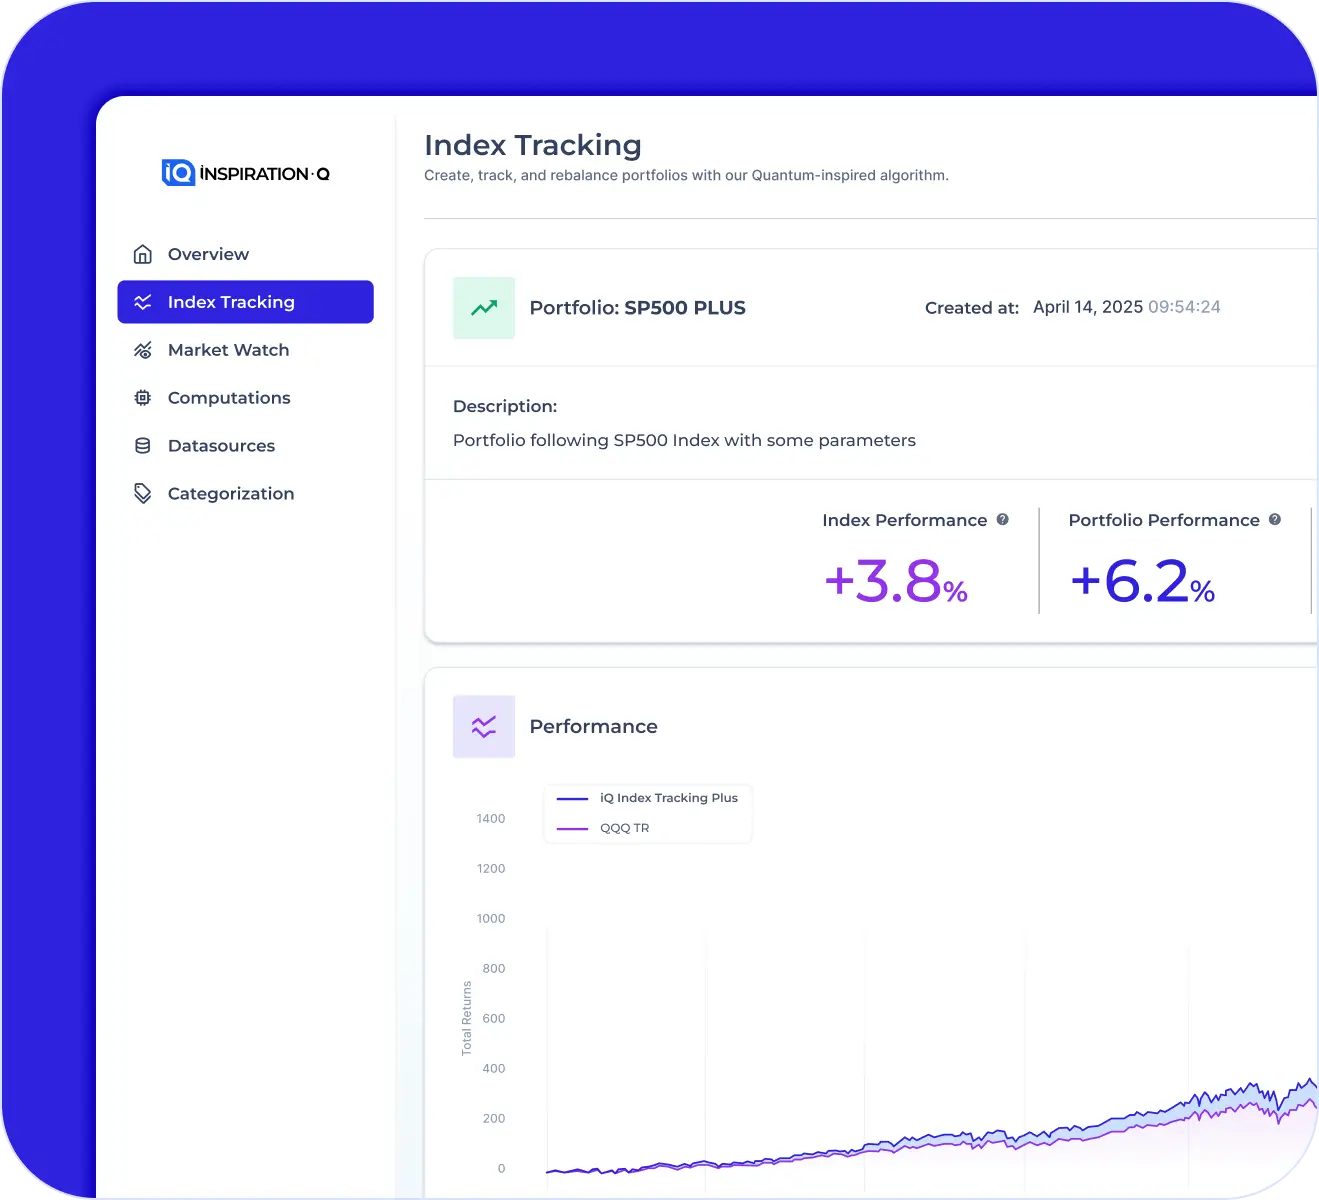
Task: Click the Overview home icon
Action: (143, 253)
